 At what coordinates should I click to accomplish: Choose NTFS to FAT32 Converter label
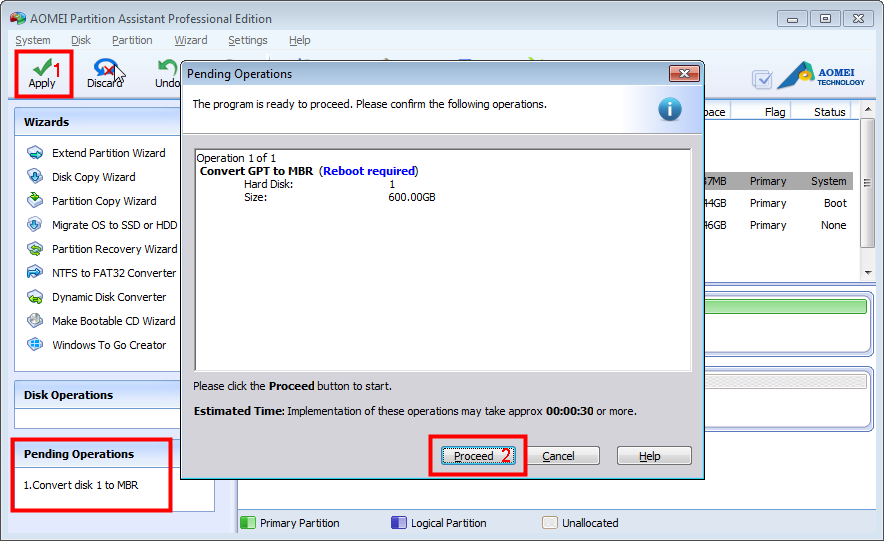[x=114, y=273]
